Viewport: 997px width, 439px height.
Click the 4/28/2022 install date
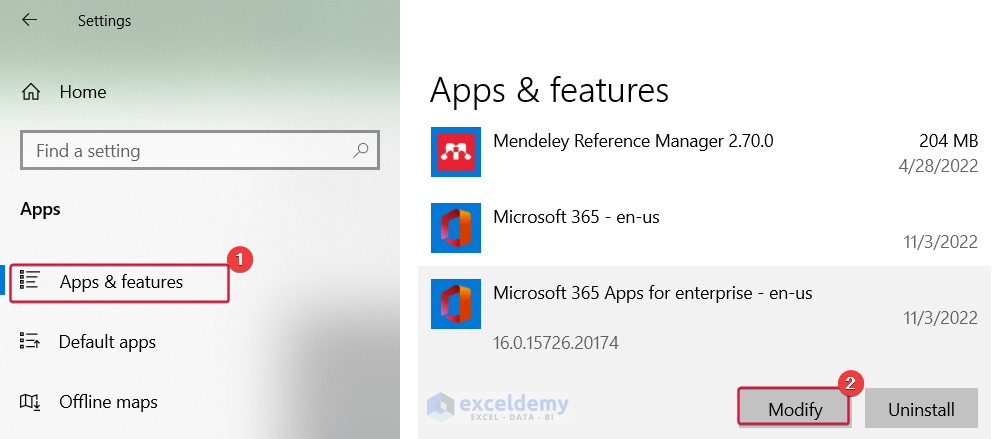(938, 165)
